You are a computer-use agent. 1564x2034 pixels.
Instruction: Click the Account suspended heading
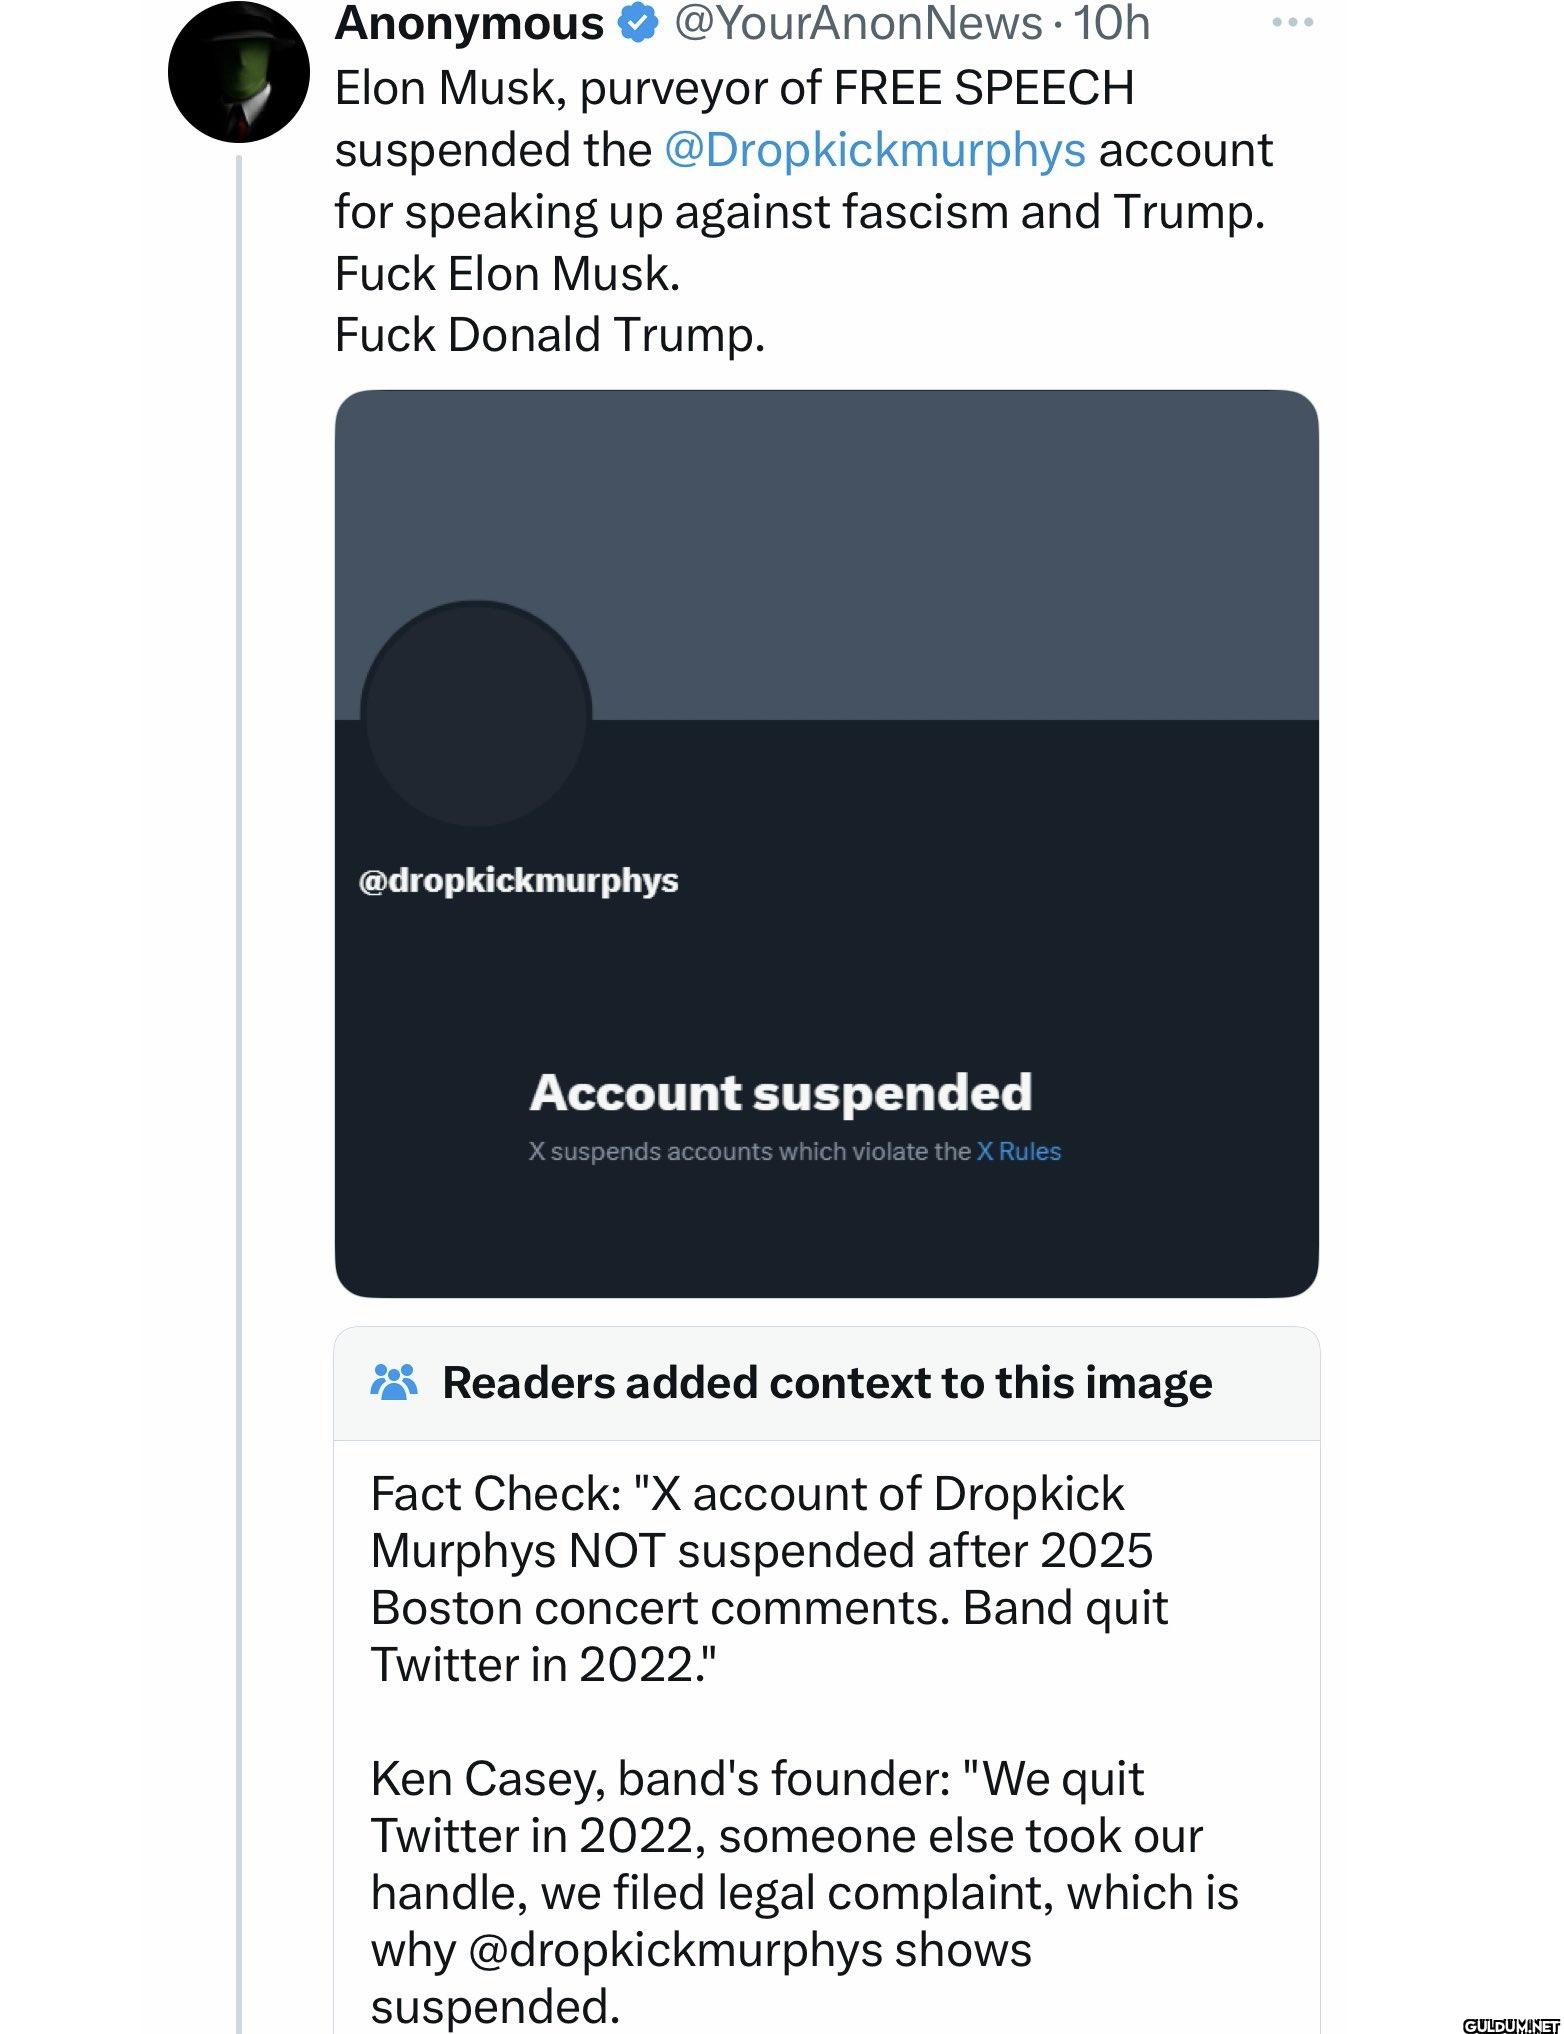click(781, 1092)
